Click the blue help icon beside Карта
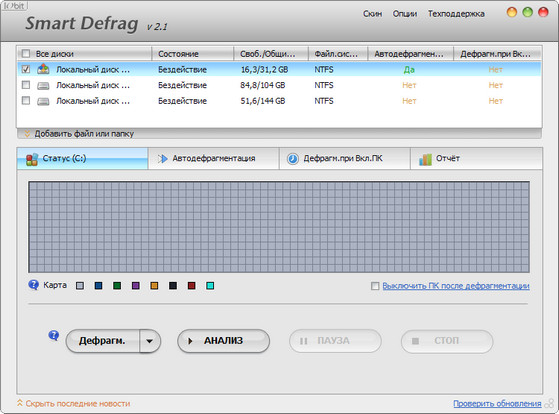Viewport: 559px width, 414px height. [34, 285]
